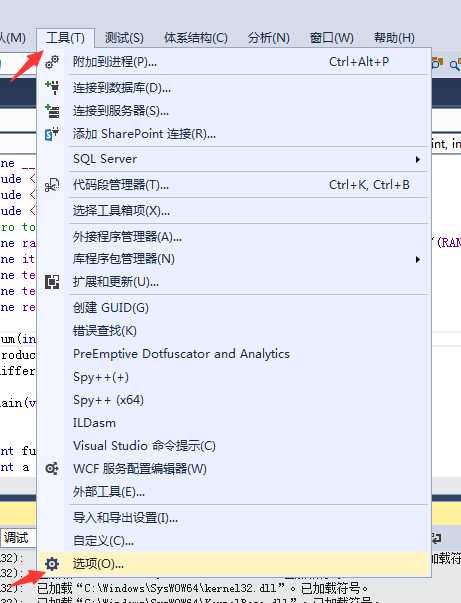The width and height of the screenshot is (461, 603).
Task: Launch Spy++(+) tool
Action: pos(235,377)
